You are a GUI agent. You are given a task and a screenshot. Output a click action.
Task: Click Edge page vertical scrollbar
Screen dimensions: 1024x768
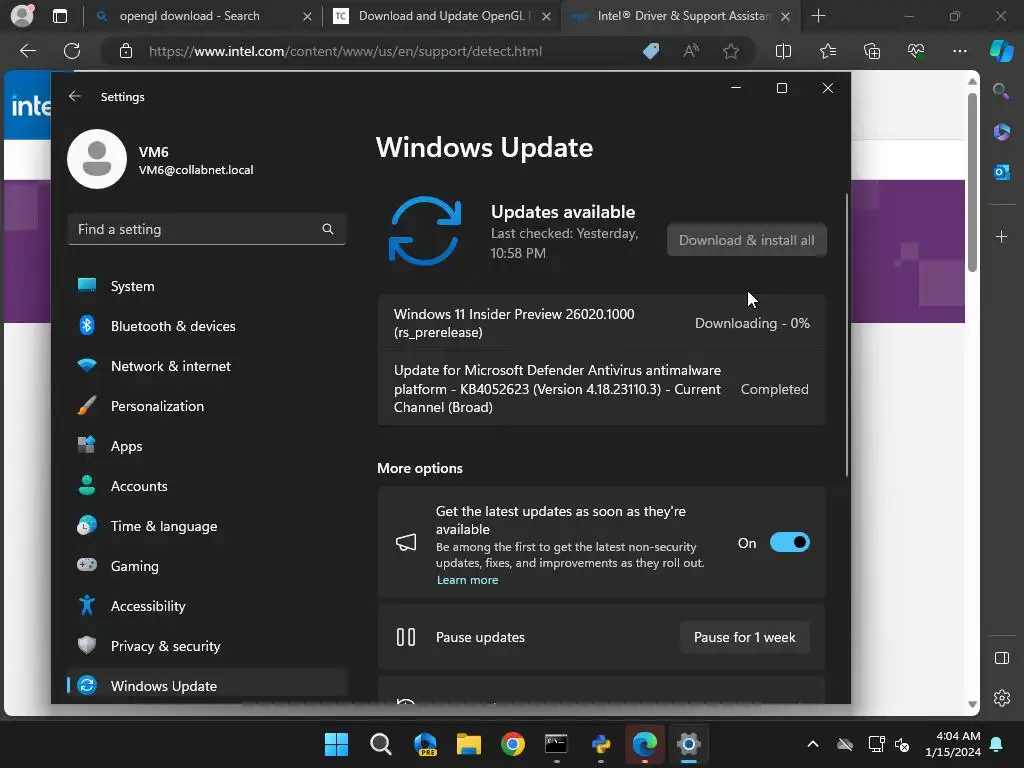point(972,182)
